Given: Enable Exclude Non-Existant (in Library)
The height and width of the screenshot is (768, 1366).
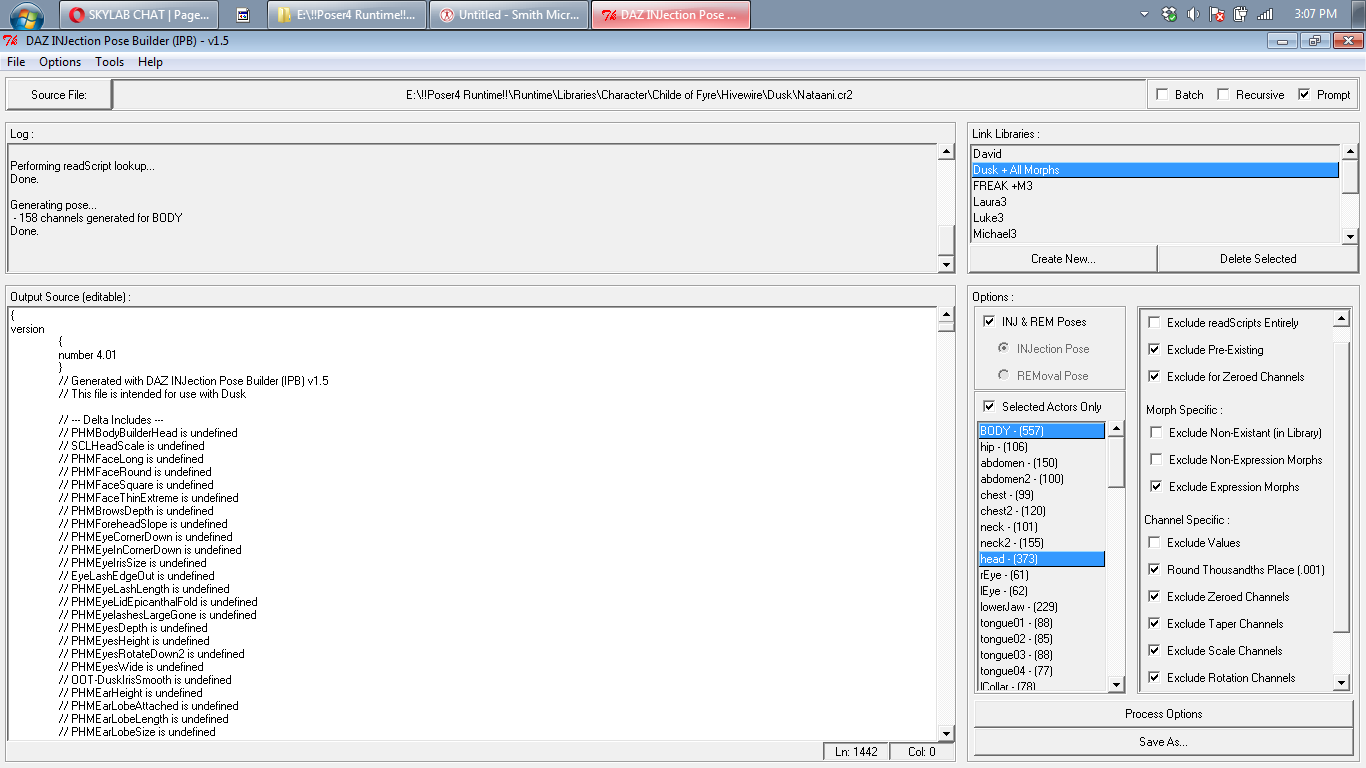Looking at the screenshot, I should tap(1156, 433).
